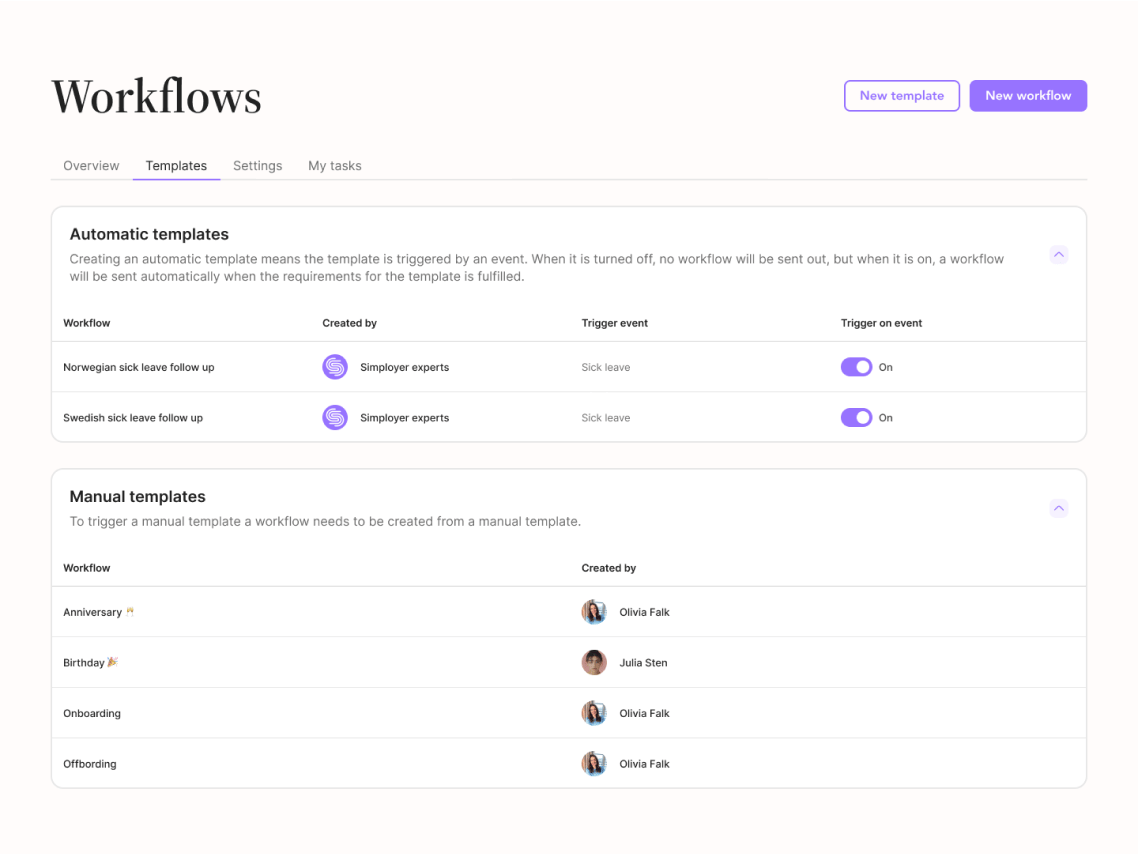
Task: Collapse the Automatic templates section
Action: tap(1058, 255)
